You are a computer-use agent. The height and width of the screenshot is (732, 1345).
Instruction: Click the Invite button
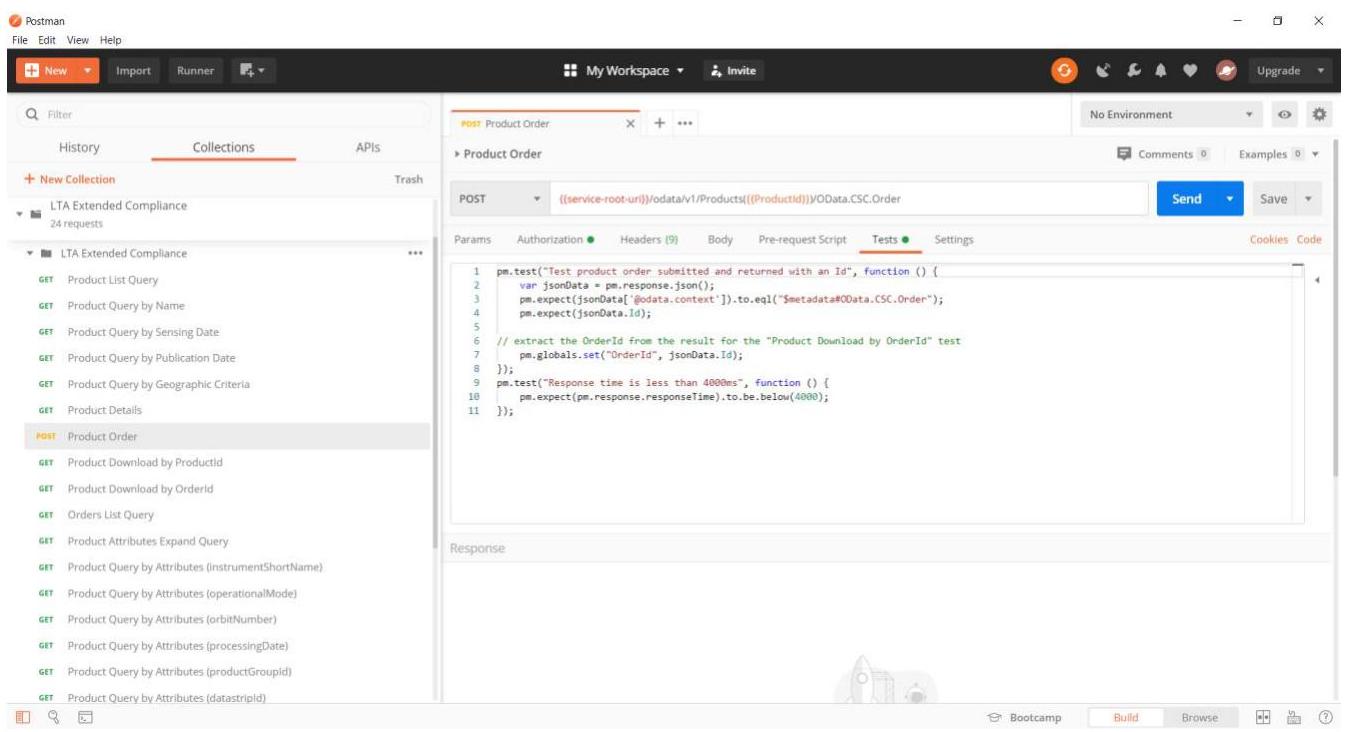[734, 71]
